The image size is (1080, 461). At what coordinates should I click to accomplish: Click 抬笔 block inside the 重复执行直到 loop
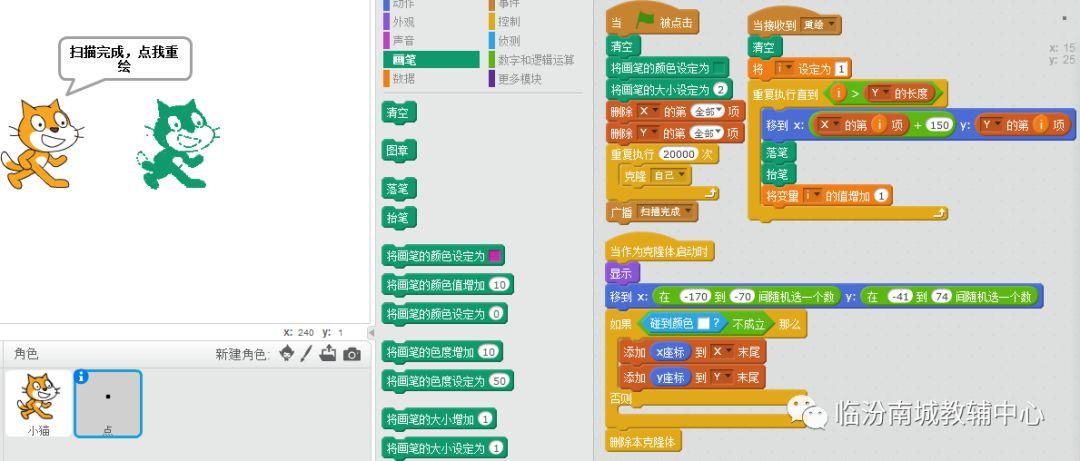point(778,174)
